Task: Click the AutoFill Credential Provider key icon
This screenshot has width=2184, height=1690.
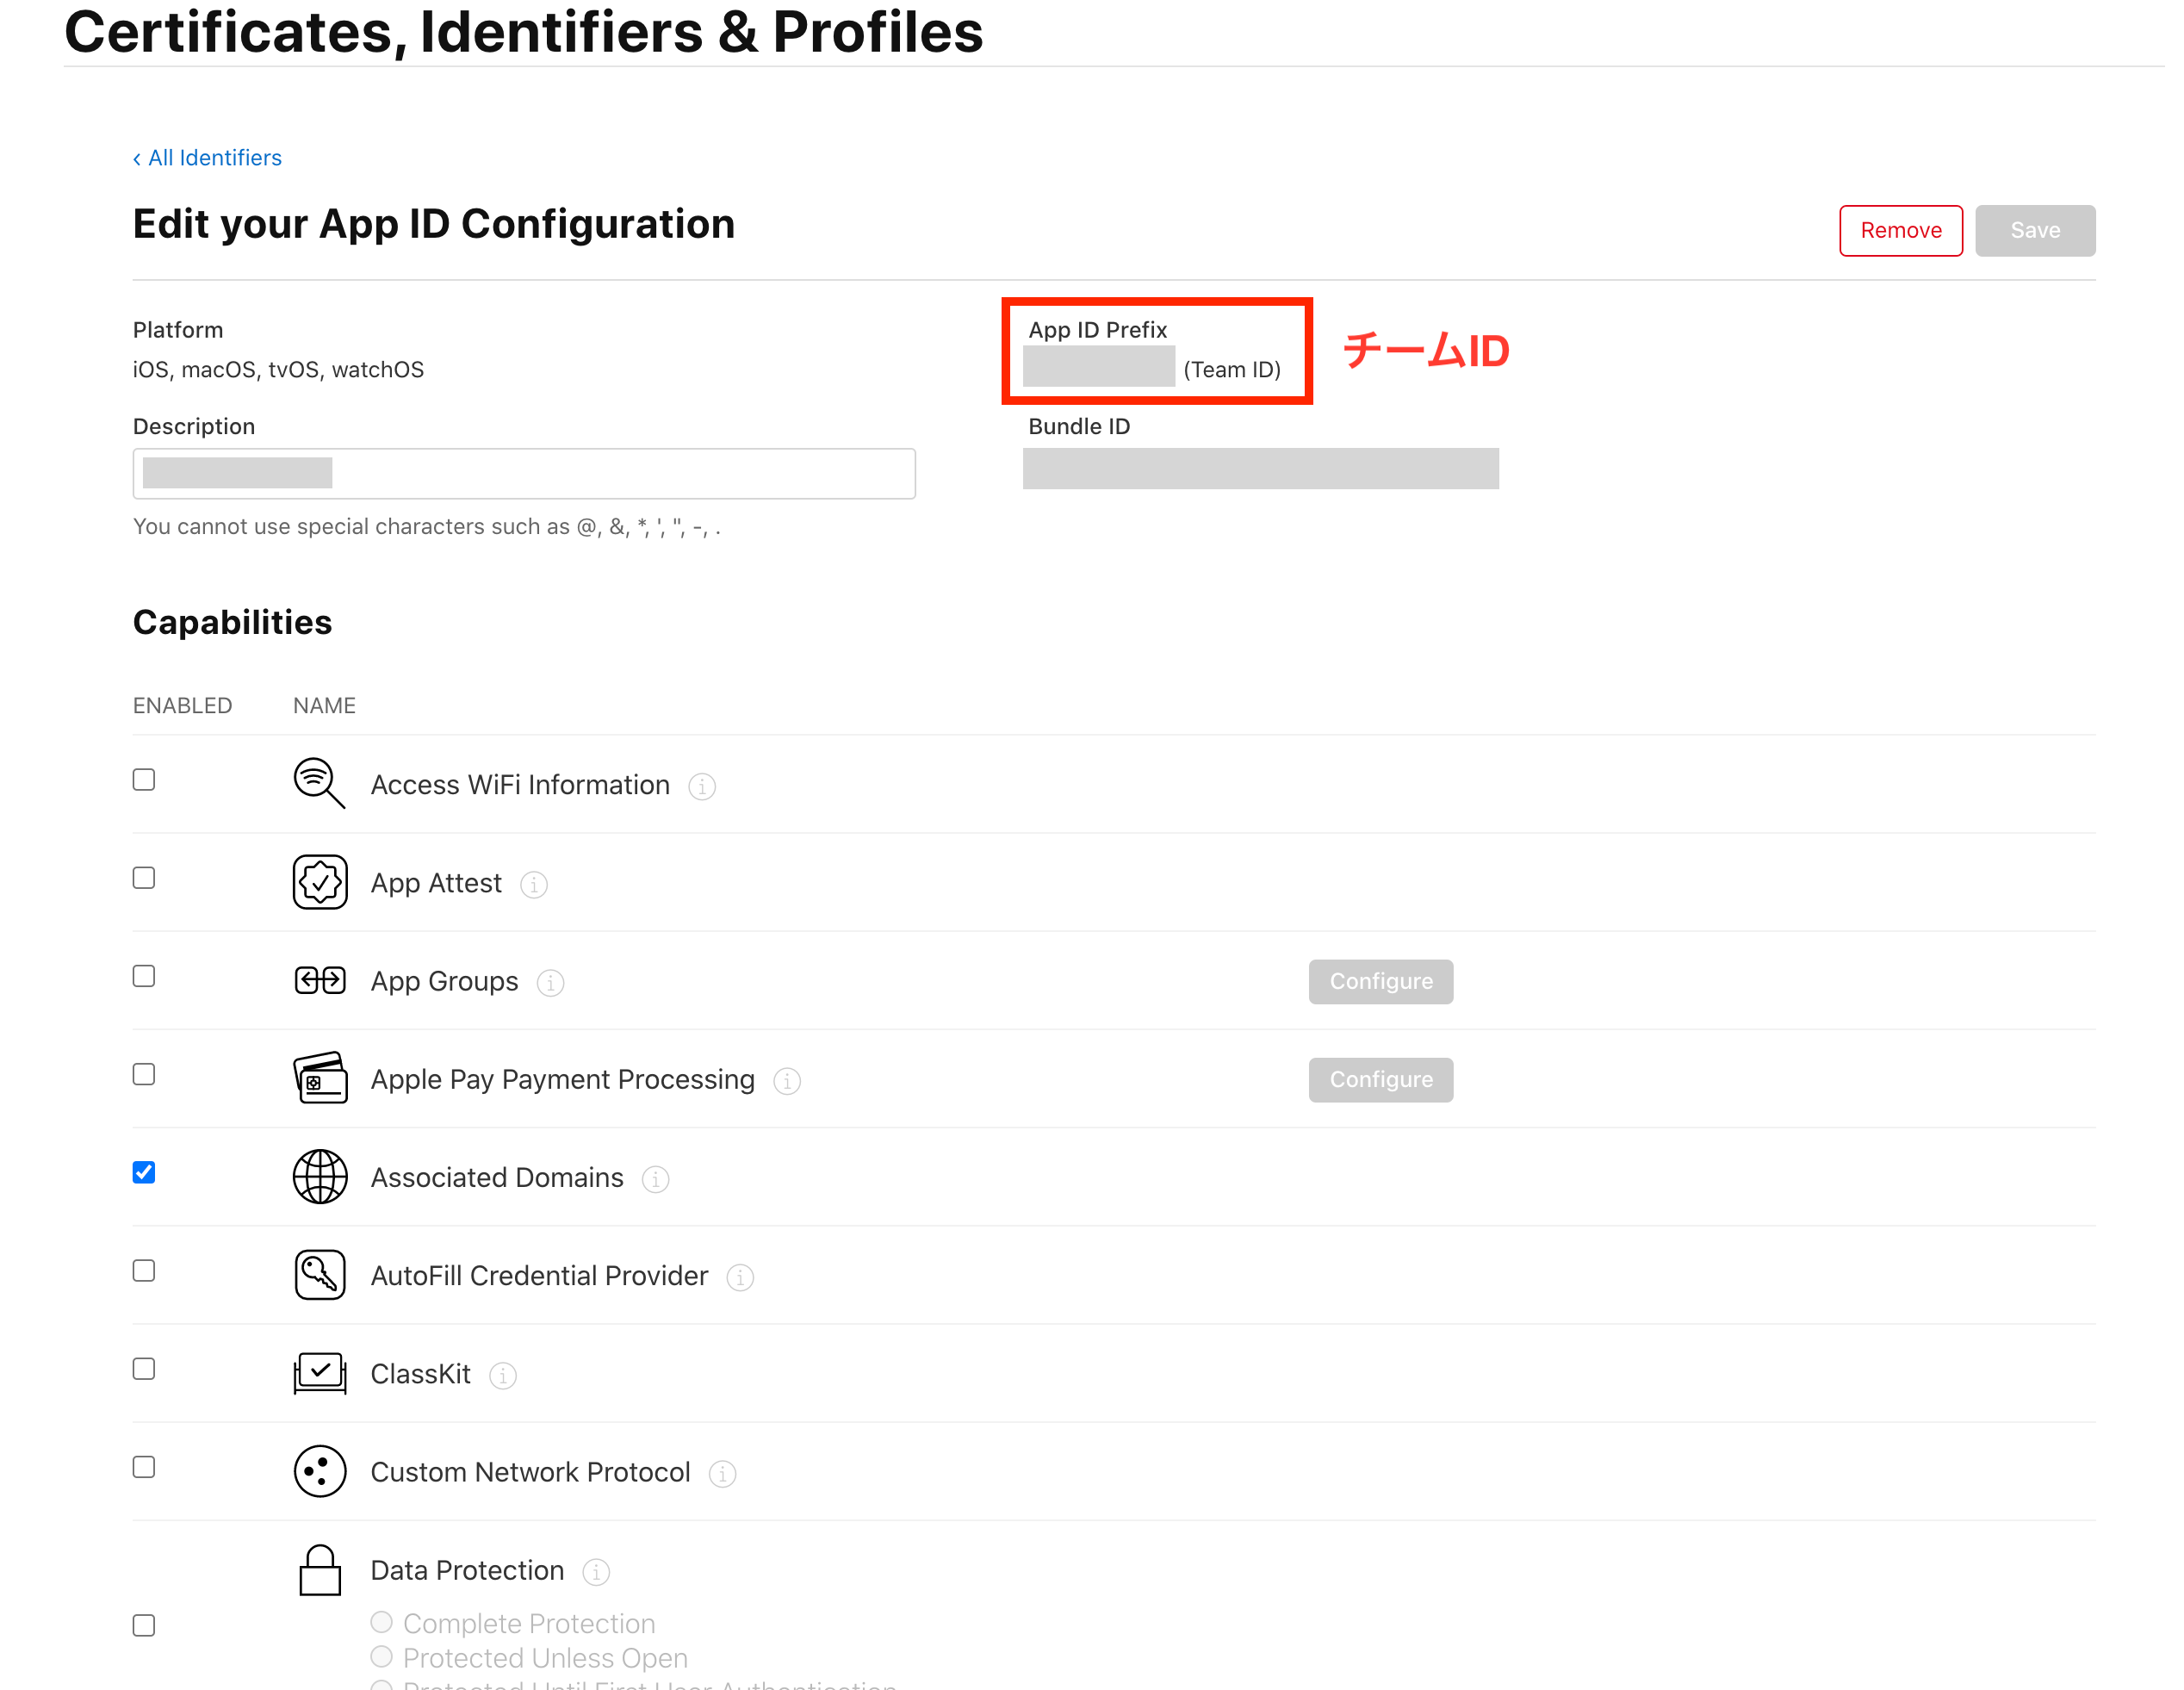Action: click(x=320, y=1274)
